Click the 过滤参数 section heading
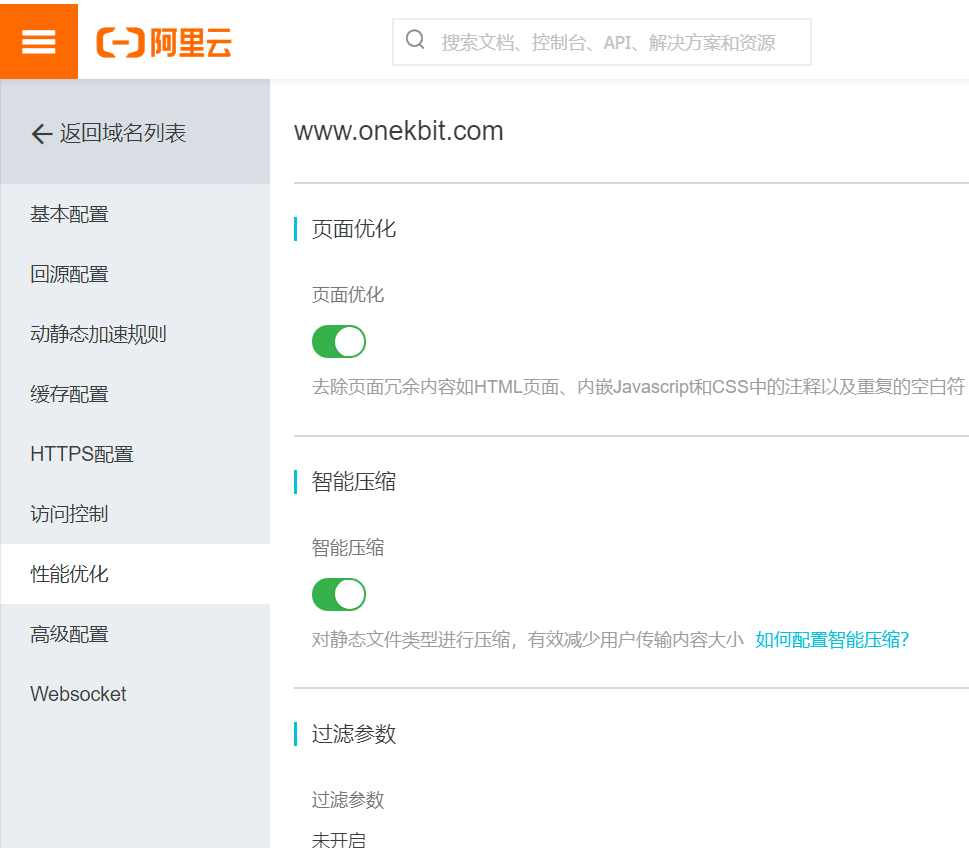Screen dimensions: 969x848 click(354, 734)
